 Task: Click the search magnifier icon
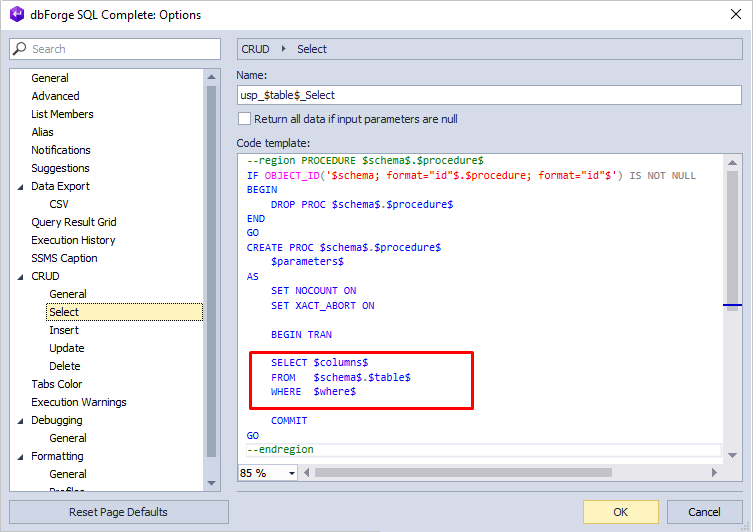pyautogui.click(x=20, y=48)
